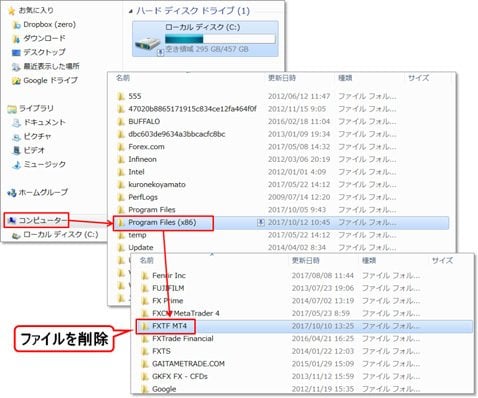Click date 2009/07/14 12:20 cell
The image size is (478, 398).
(x=299, y=197)
